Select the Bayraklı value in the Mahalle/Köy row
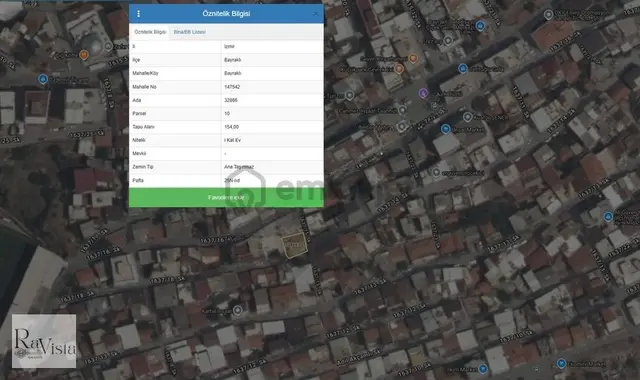The width and height of the screenshot is (640, 380). [x=233, y=73]
